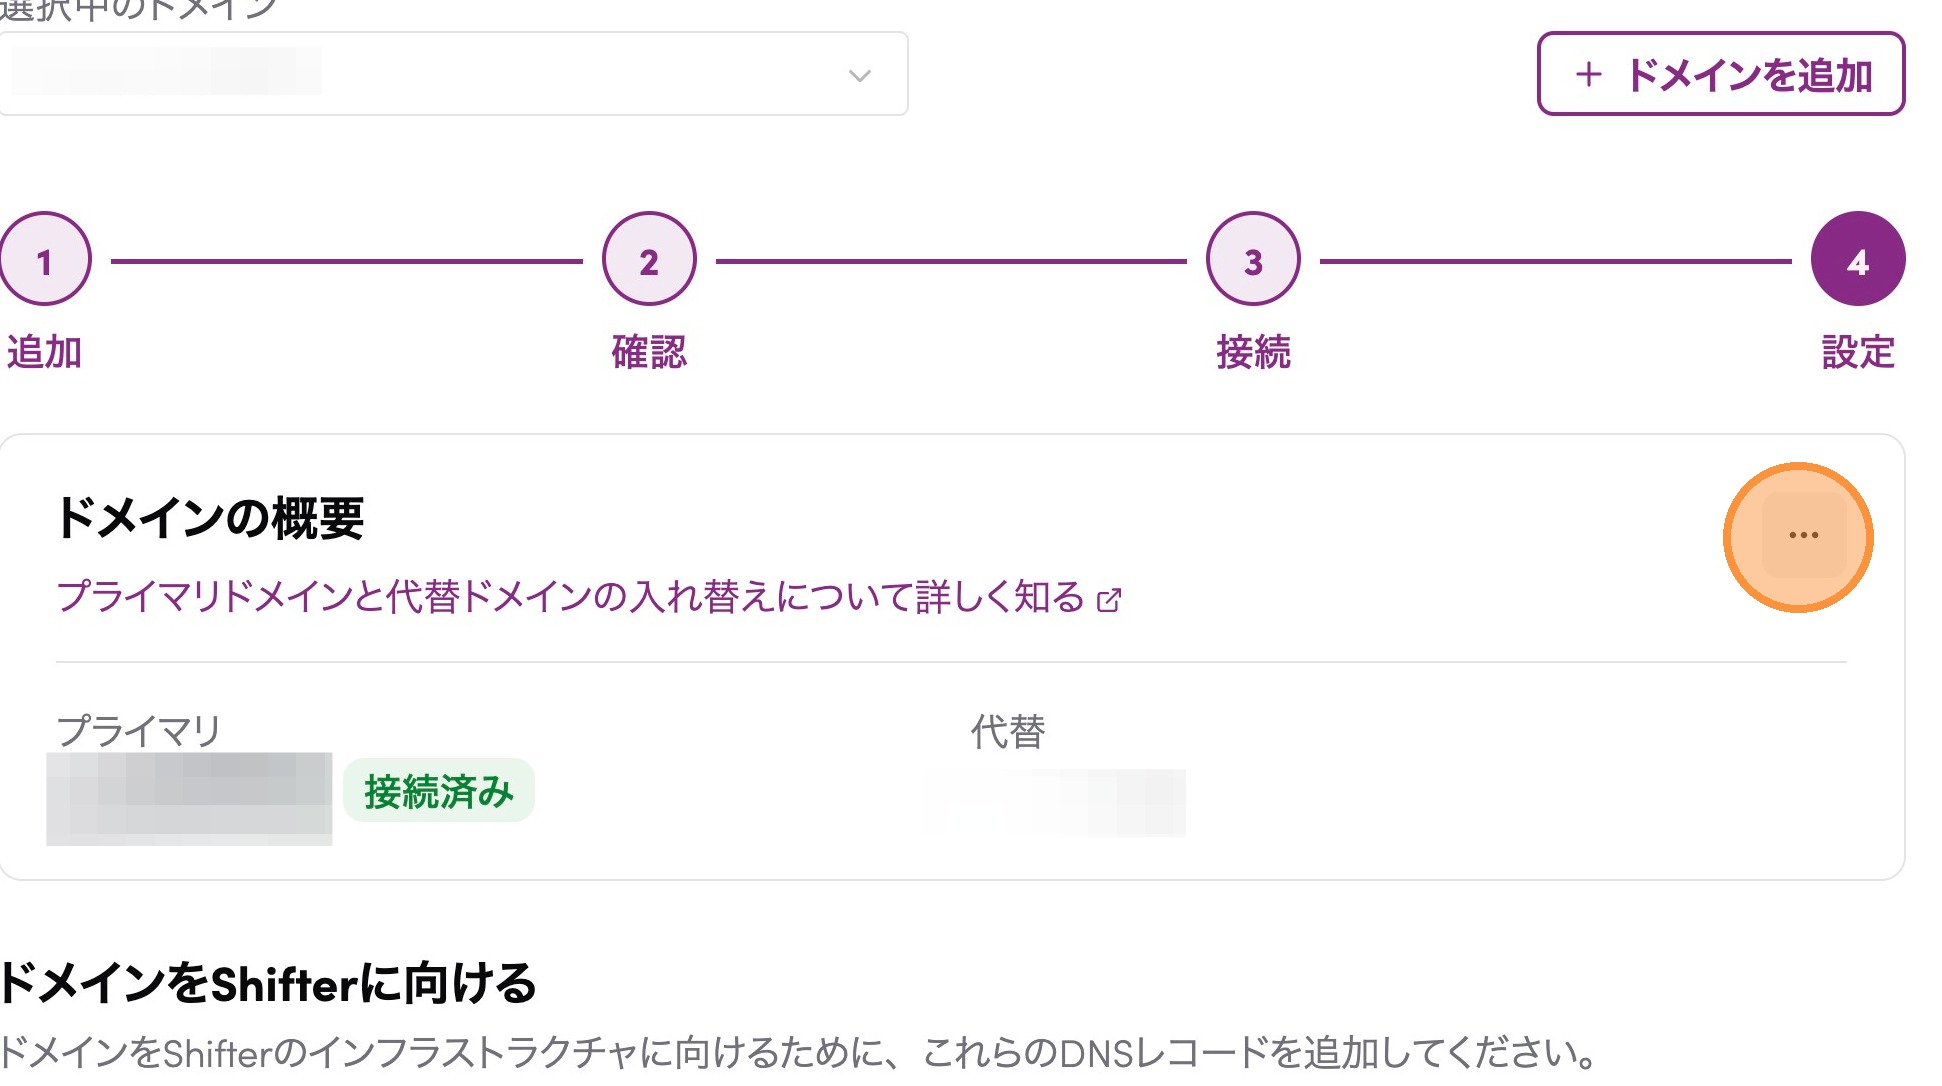The image size is (1942, 1086).
Task: Click the external link icon after 詳しく知る
Action: pyautogui.click(x=1109, y=600)
